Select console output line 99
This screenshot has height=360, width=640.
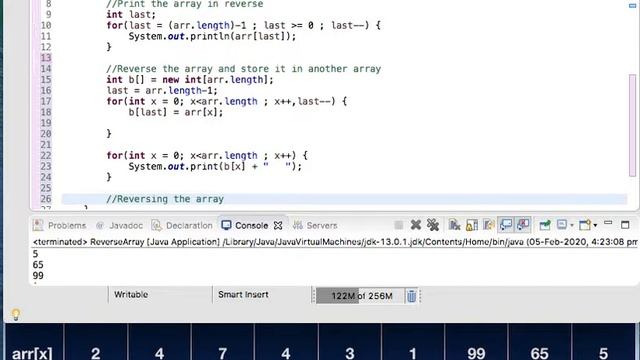click(38, 276)
